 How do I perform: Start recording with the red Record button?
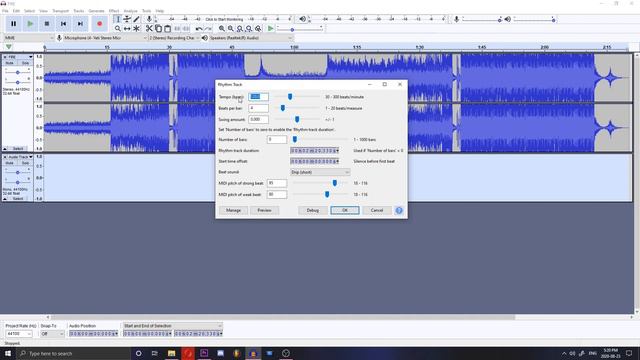pos(99,24)
